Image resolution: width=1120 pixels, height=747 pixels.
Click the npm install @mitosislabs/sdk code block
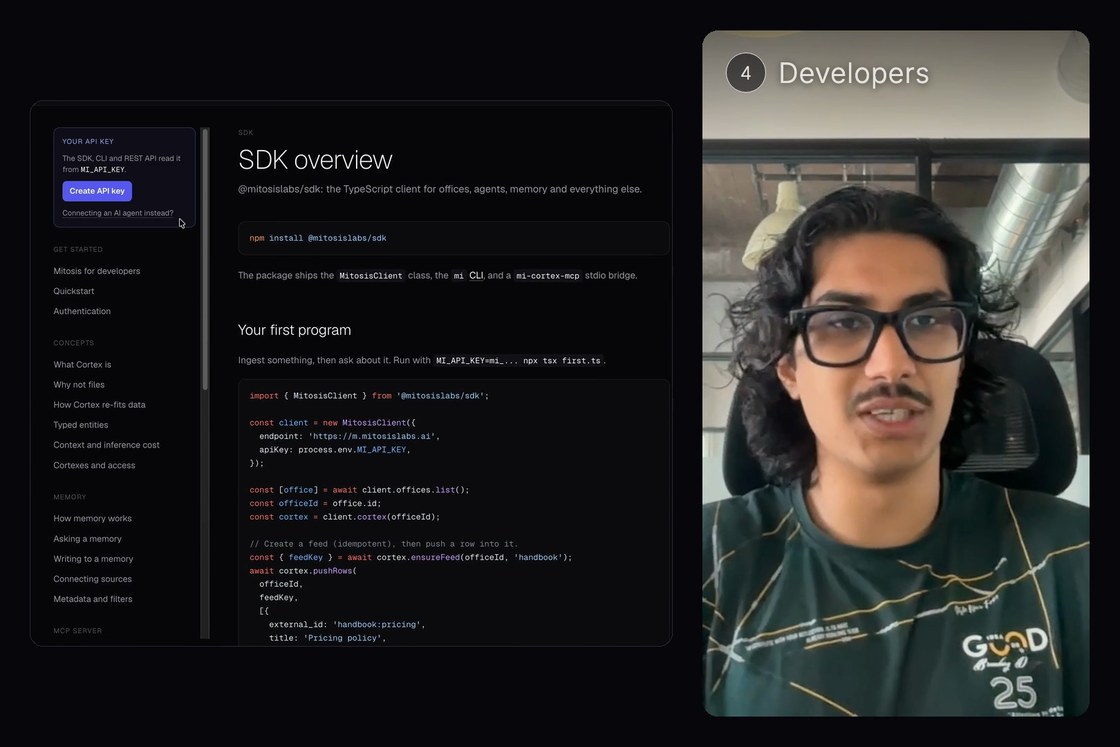point(454,238)
